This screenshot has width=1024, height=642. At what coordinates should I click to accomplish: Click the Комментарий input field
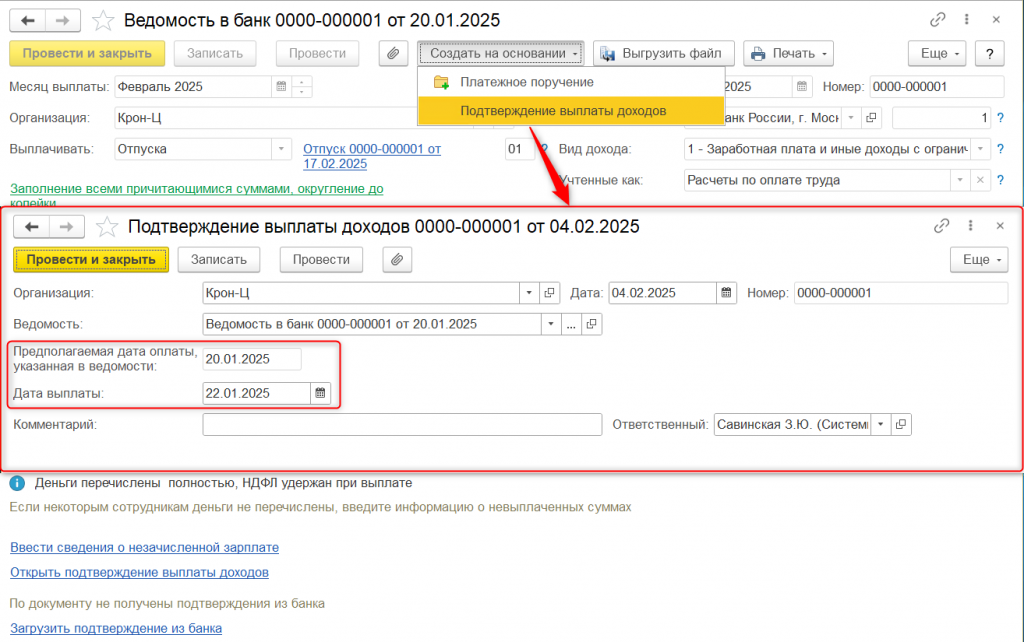point(402,425)
